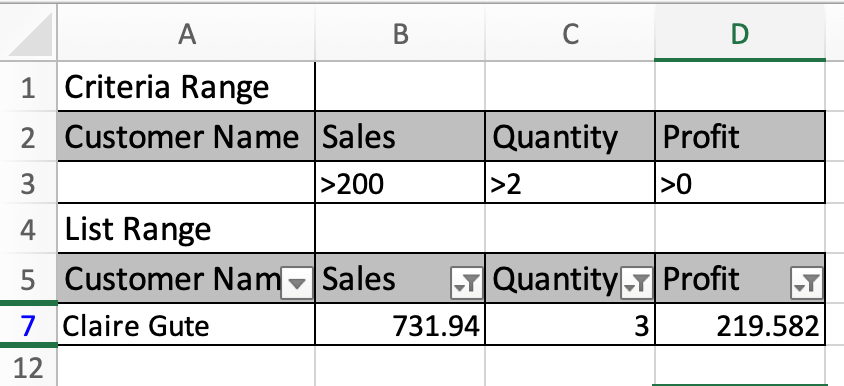The height and width of the screenshot is (386, 844).
Task: Select the 219.582 profit cell
Action: tap(740, 325)
